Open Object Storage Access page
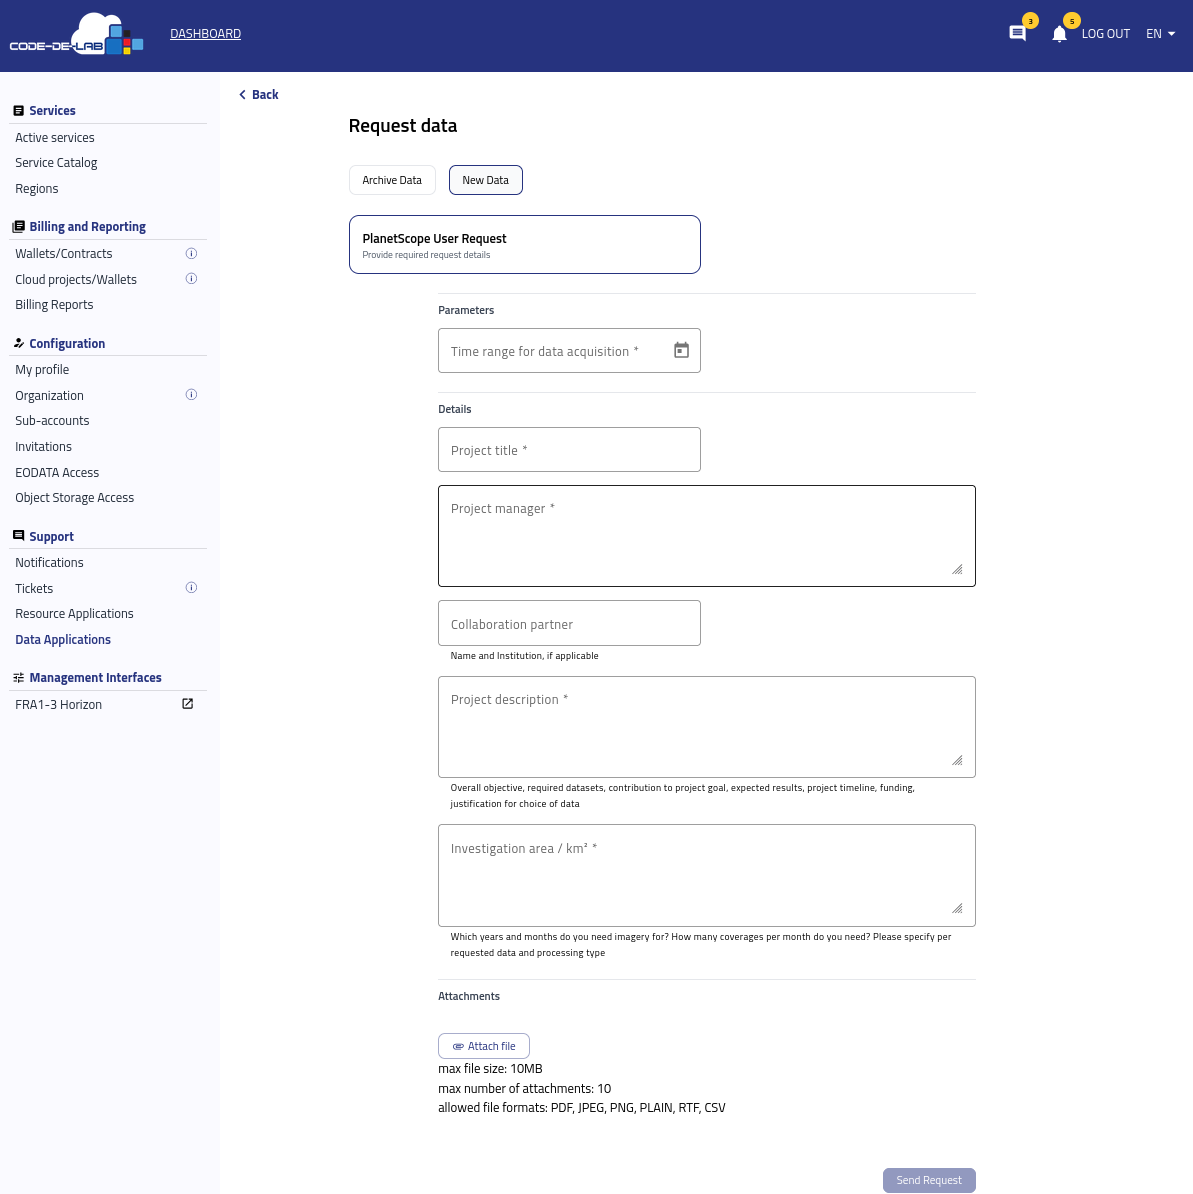Image resolution: width=1193 pixels, height=1194 pixels. [x=75, y=497]
